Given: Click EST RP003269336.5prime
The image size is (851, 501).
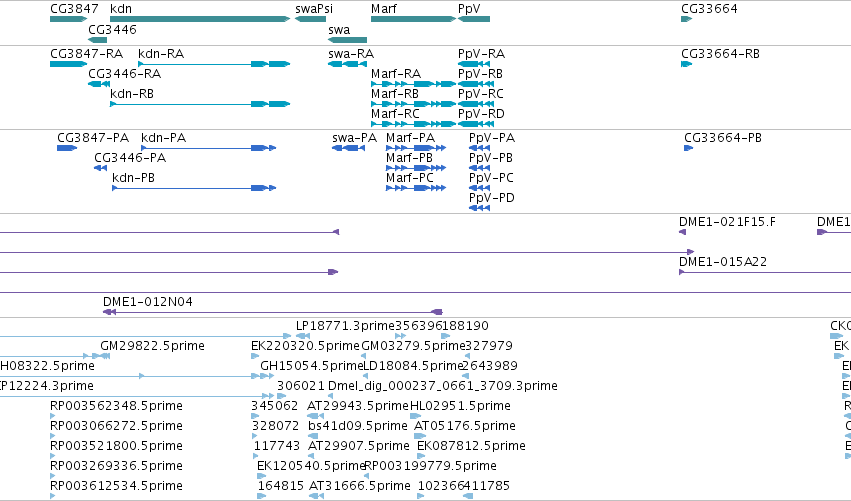Looking at the screenshot, I should coord(116,466).
